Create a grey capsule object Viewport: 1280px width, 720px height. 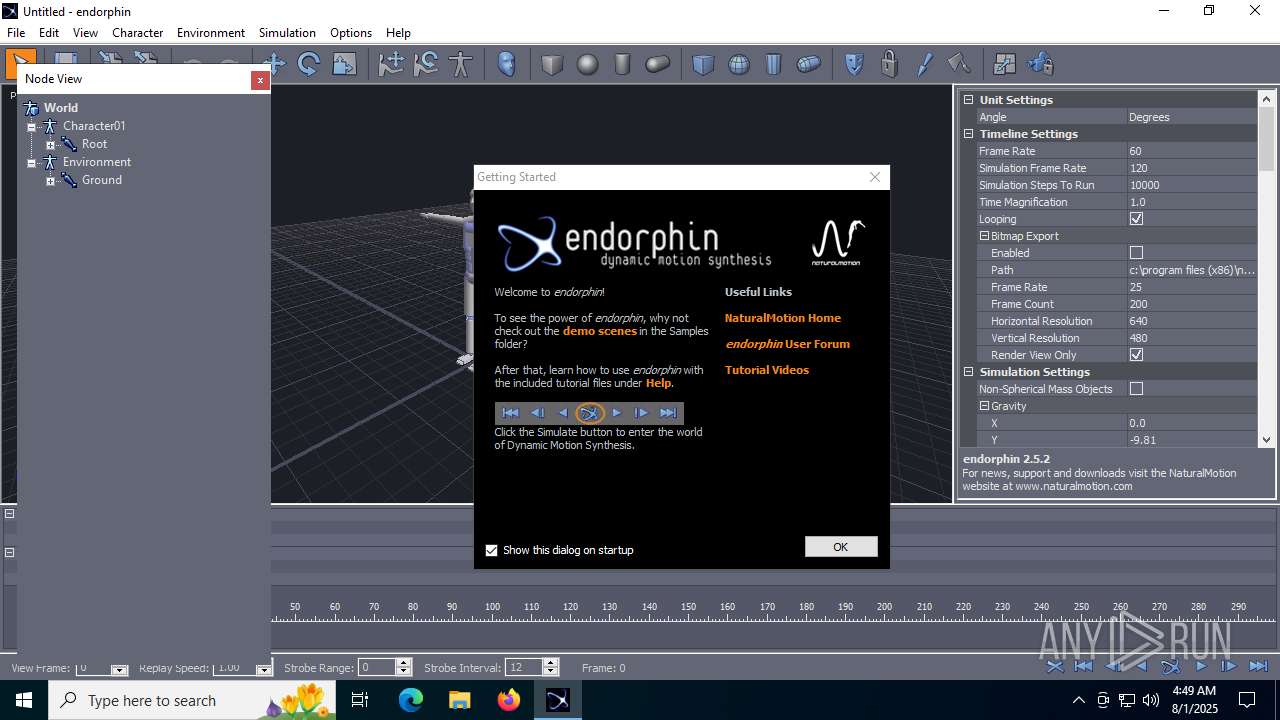657,65
